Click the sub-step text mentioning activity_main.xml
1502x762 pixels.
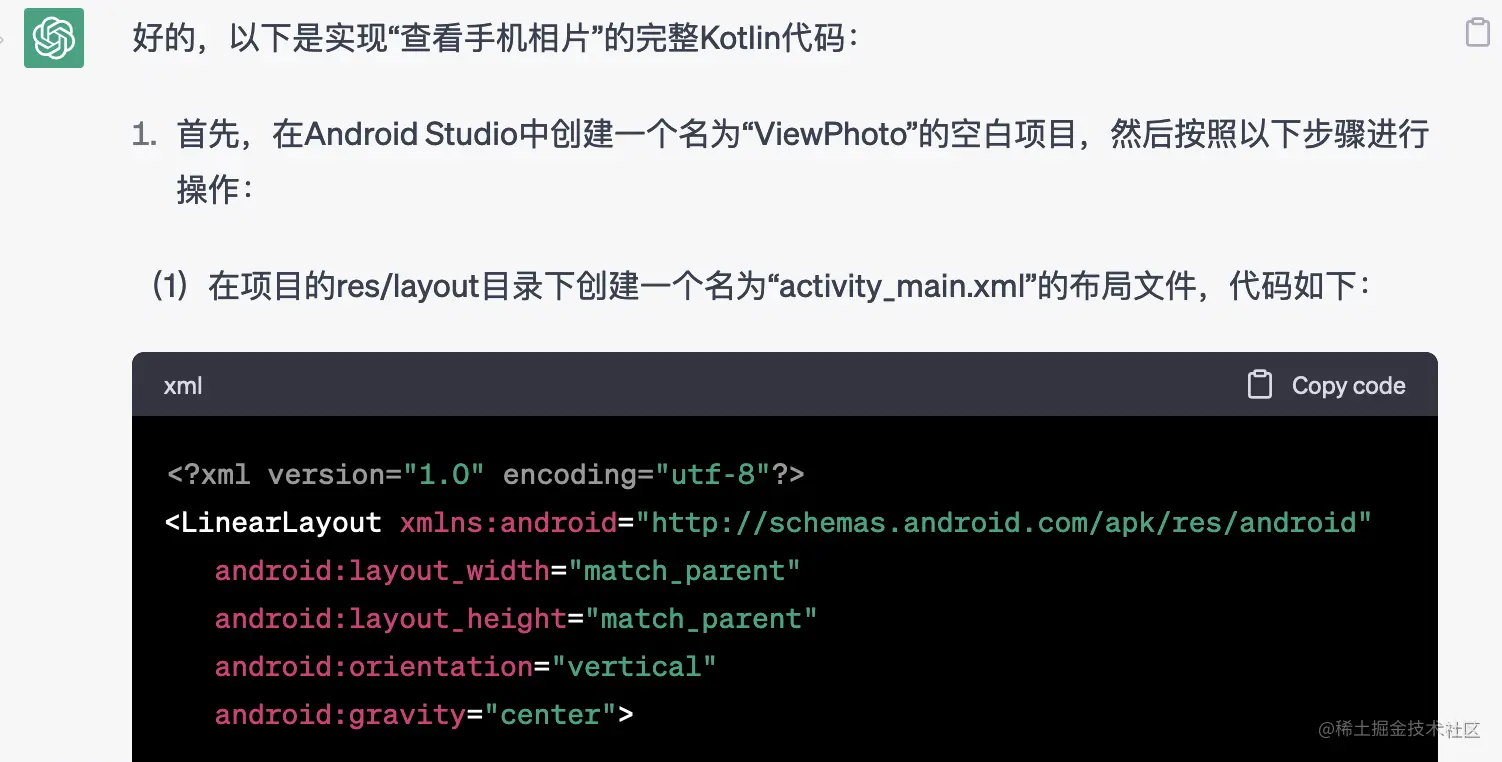(765, 287)
